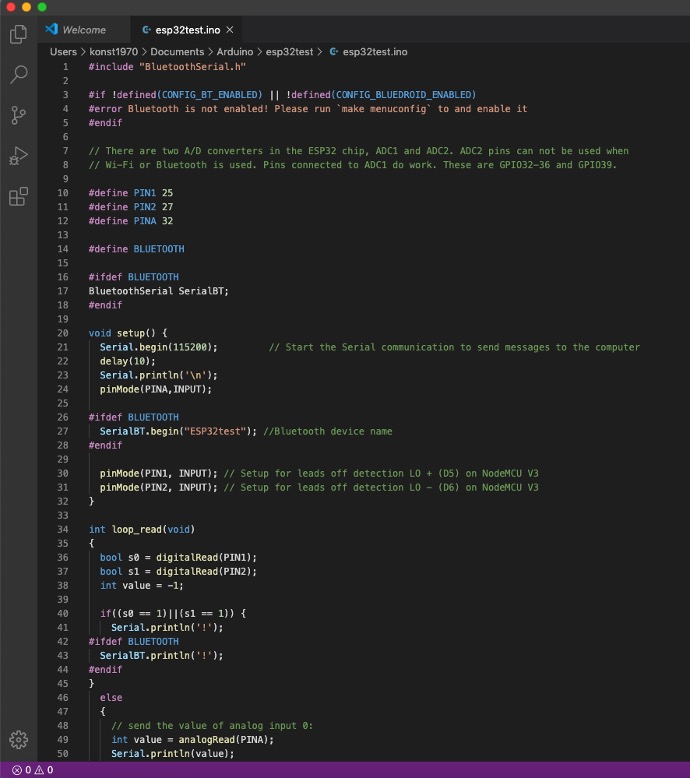
Task: Click pinMode(PINA,INPUT); statement
Action: coord(156,389)
